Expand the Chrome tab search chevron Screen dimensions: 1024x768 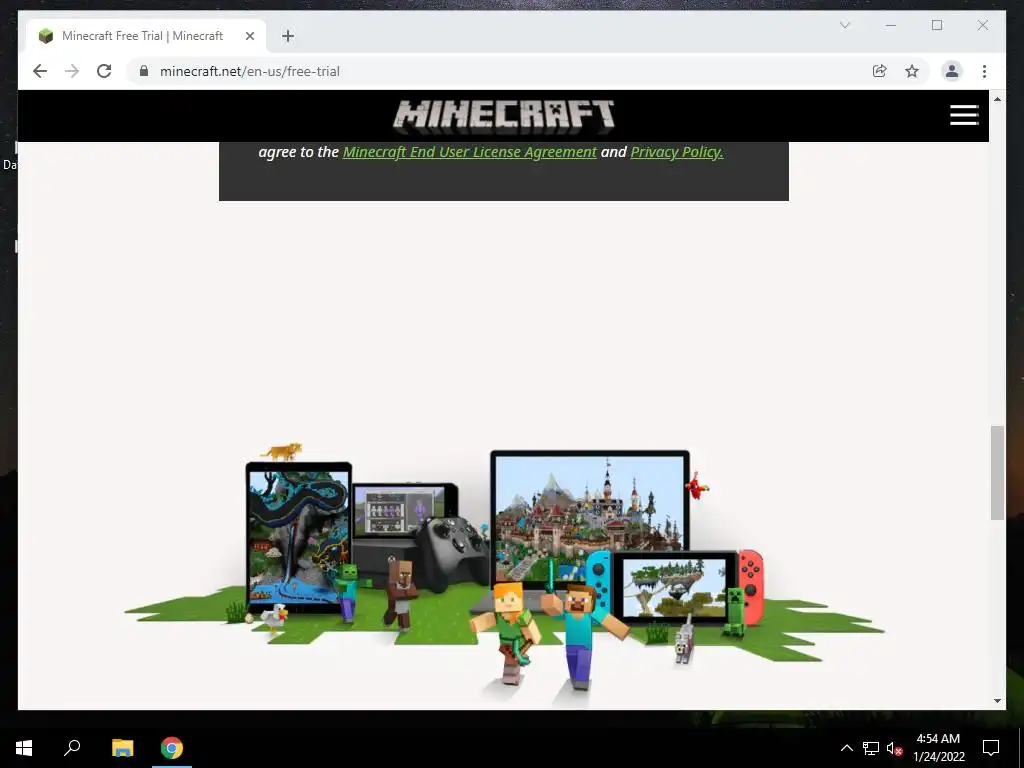point(844,25)
